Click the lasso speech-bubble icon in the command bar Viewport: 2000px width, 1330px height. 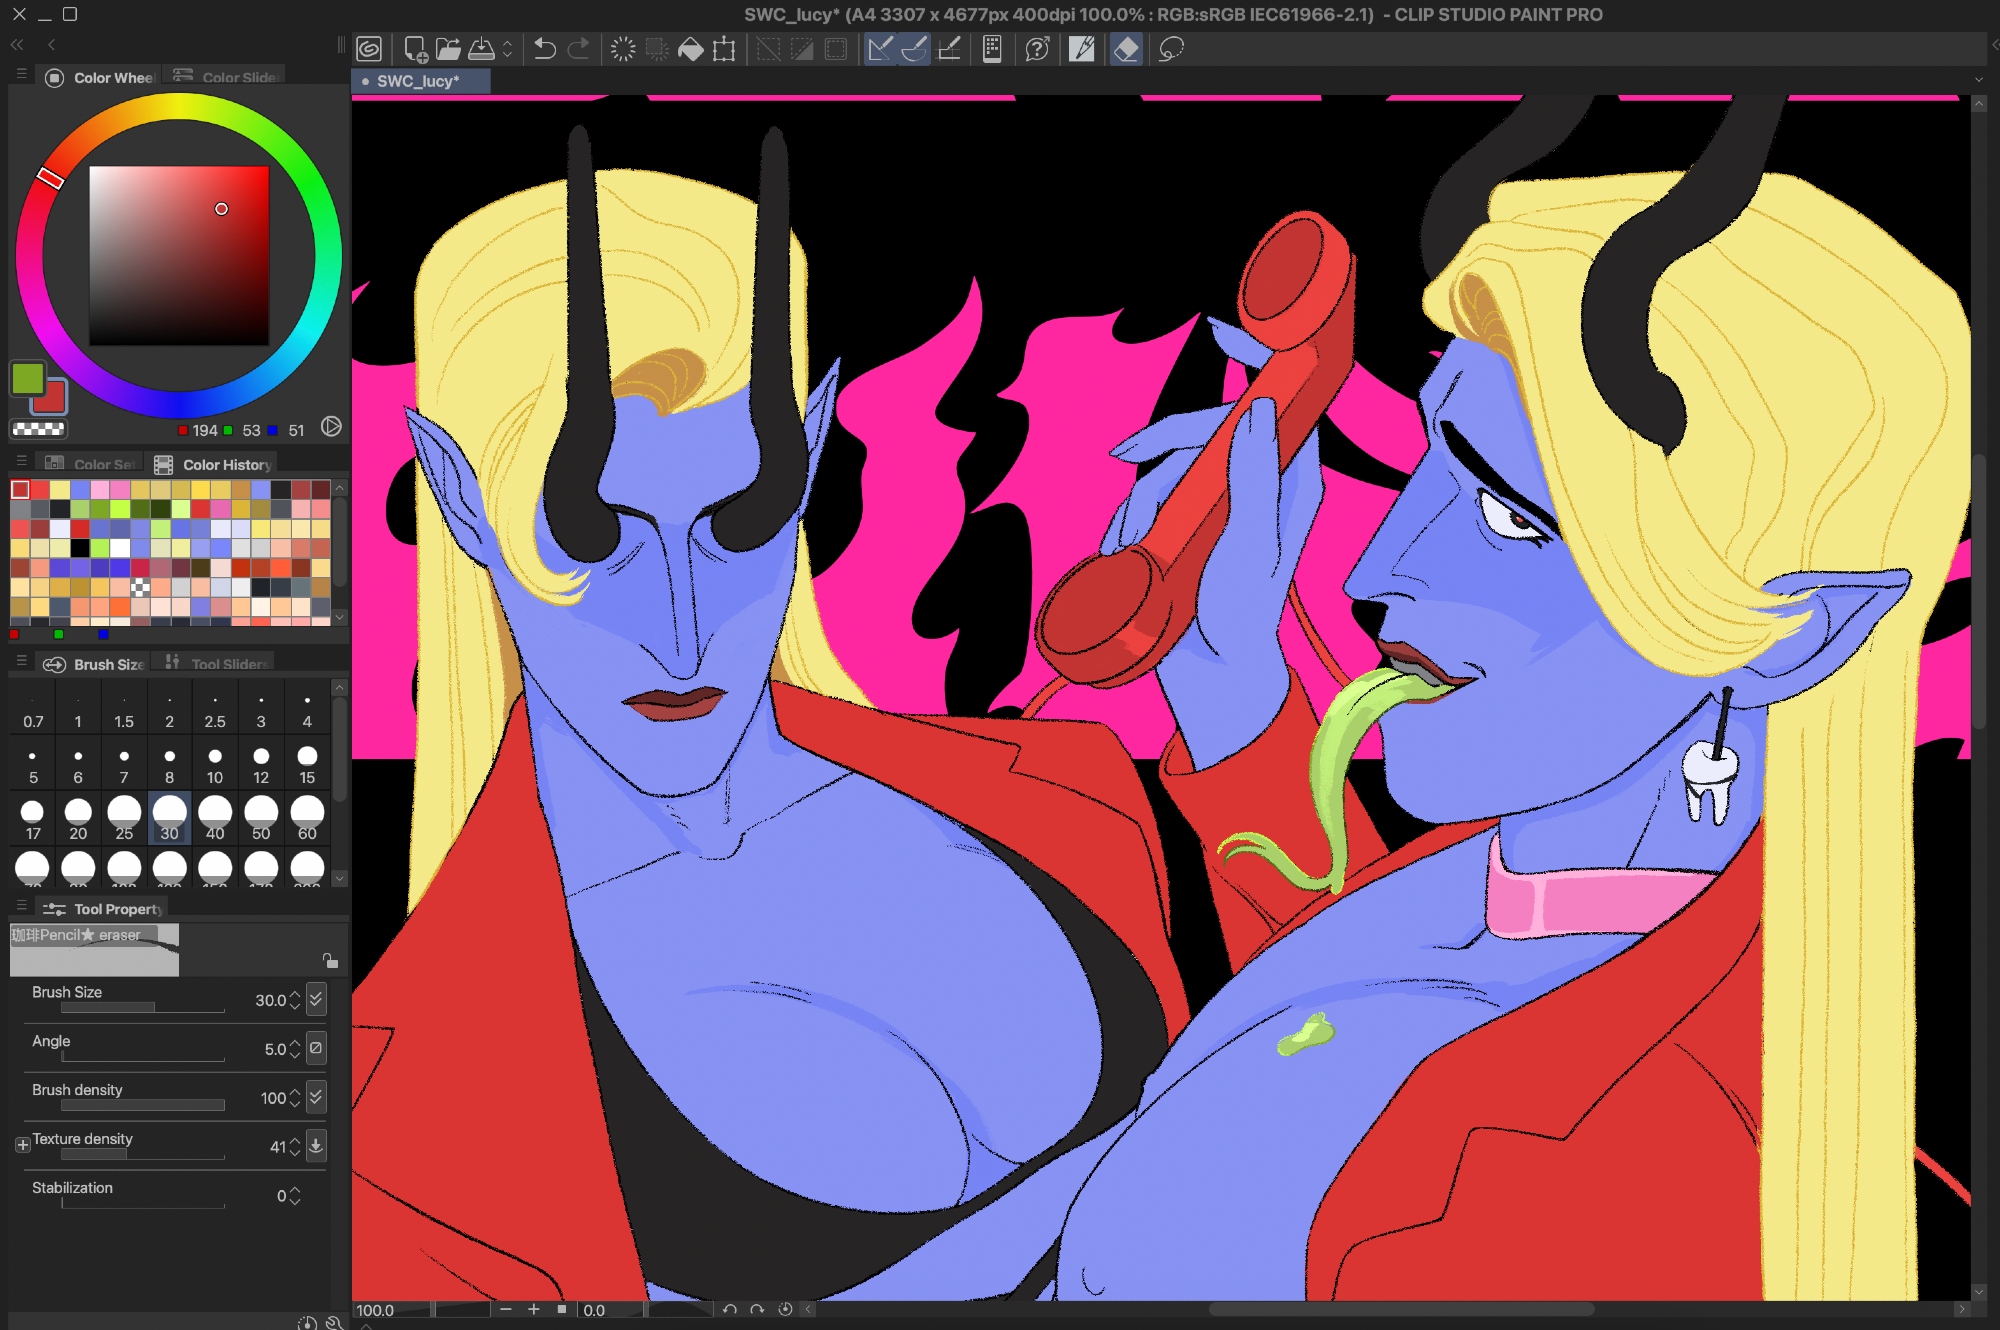(x=1171, y=49)
